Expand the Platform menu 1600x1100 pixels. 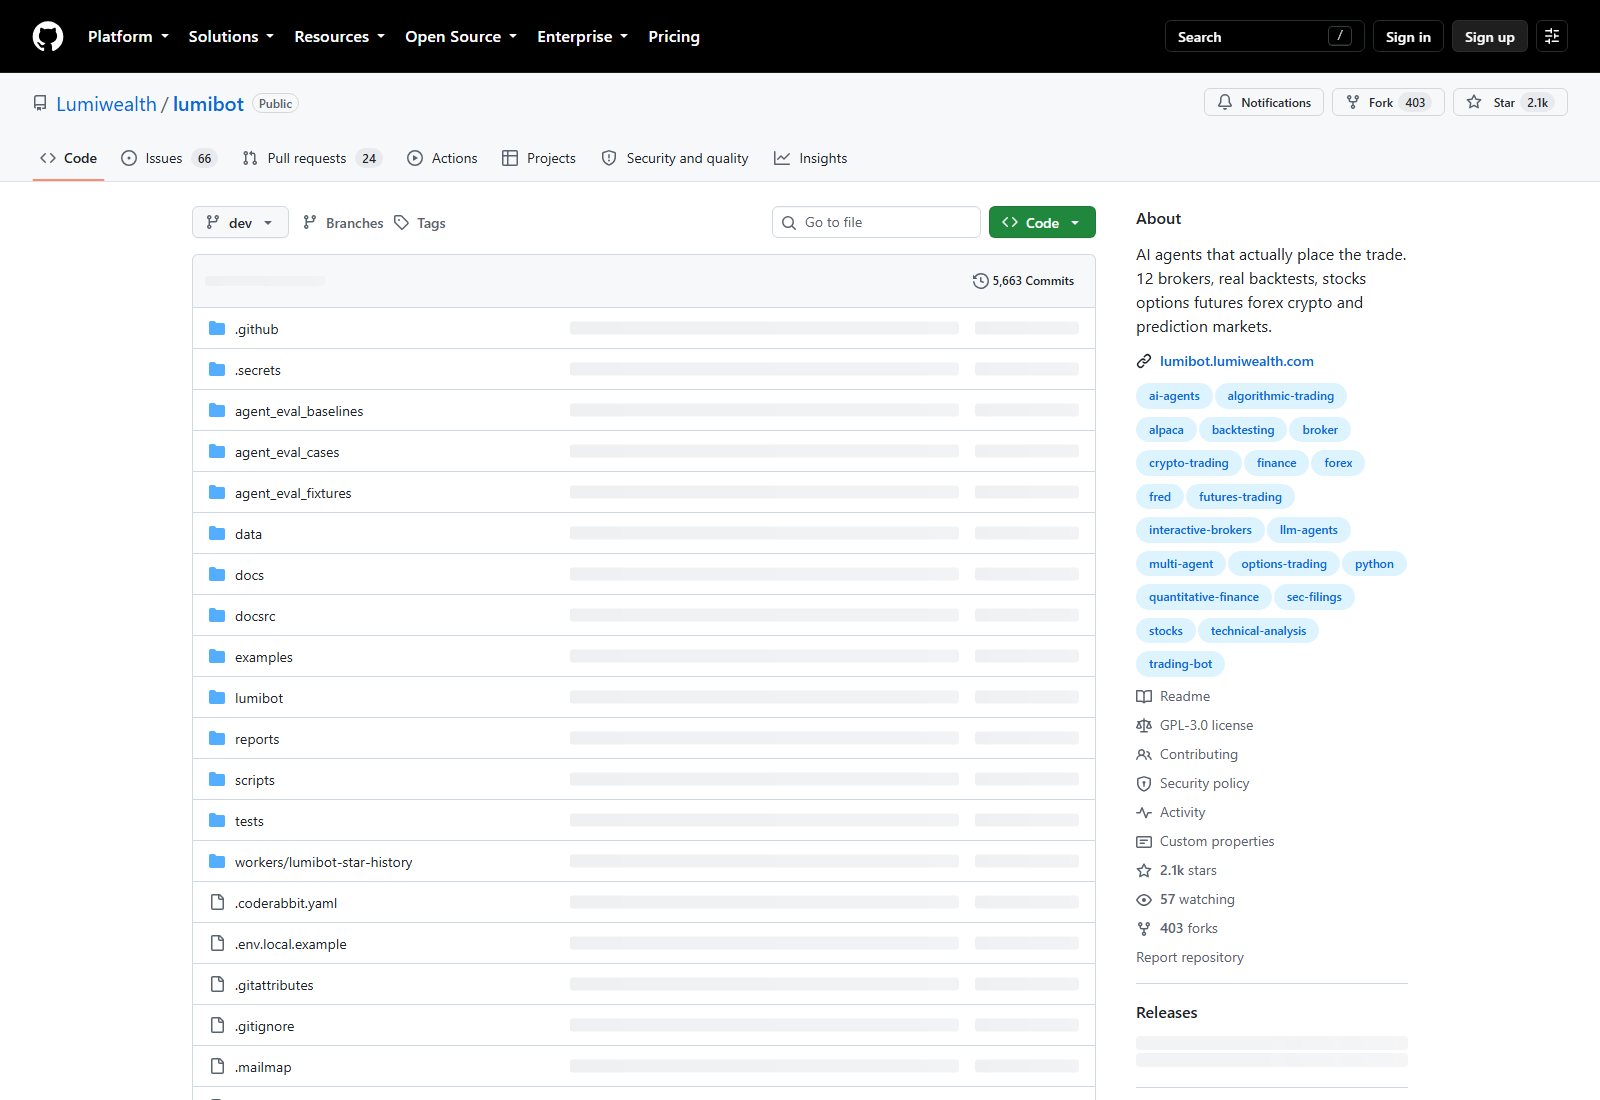(128, 37)
